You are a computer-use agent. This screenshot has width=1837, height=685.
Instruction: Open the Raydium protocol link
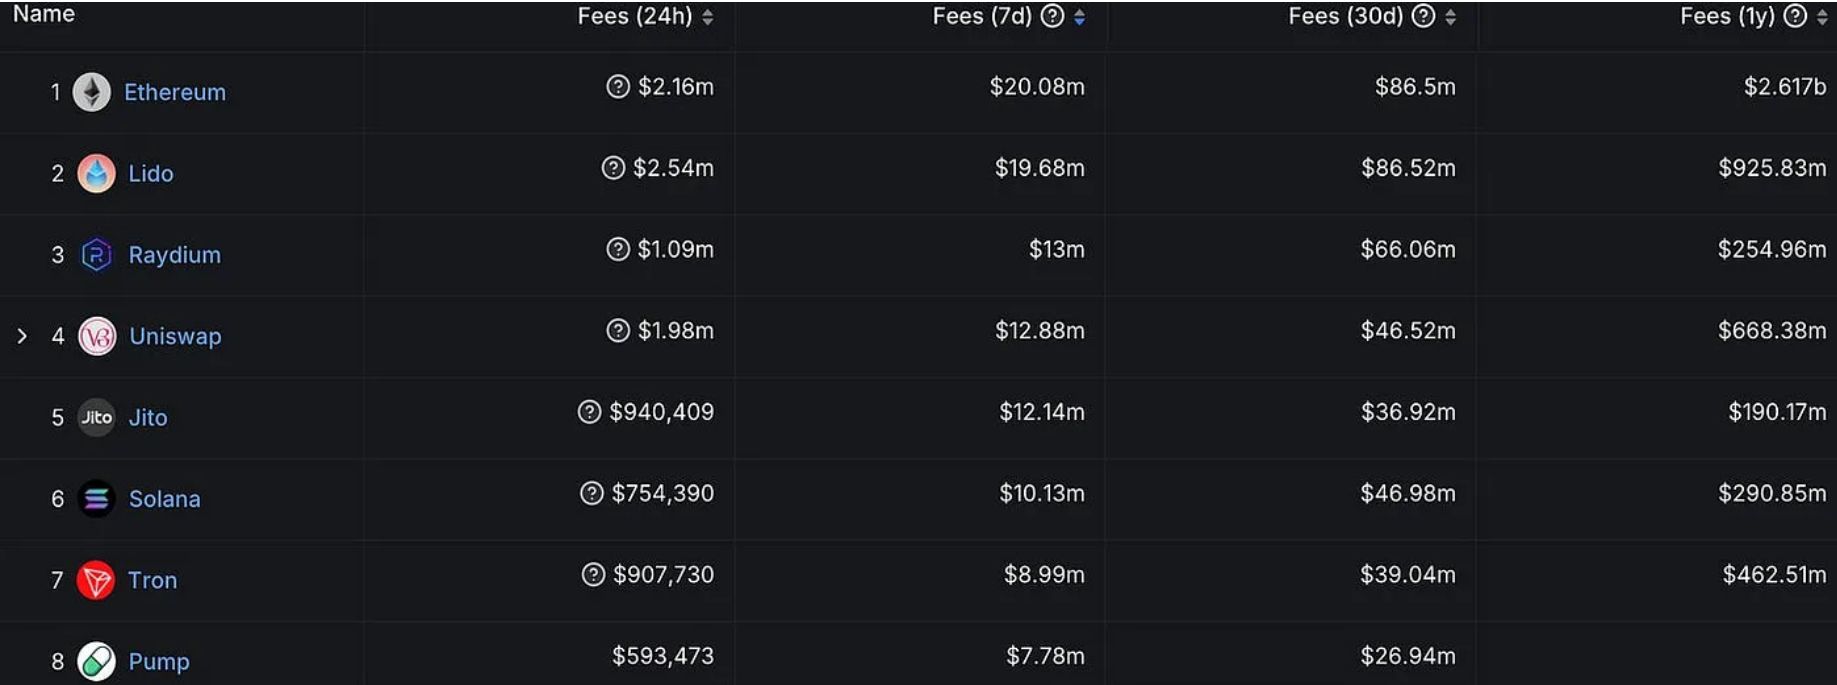(x=175, y=255)
